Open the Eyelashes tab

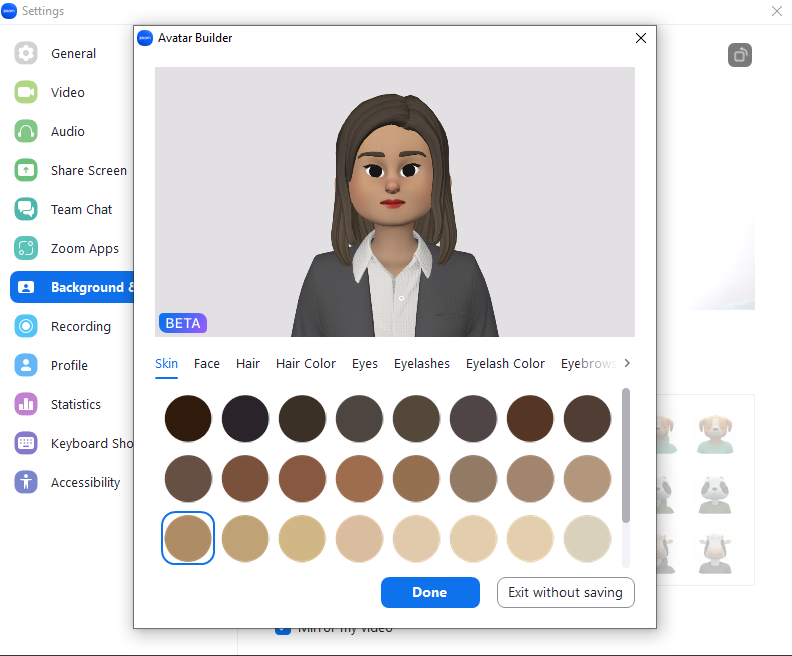click(x=421, y=364)
